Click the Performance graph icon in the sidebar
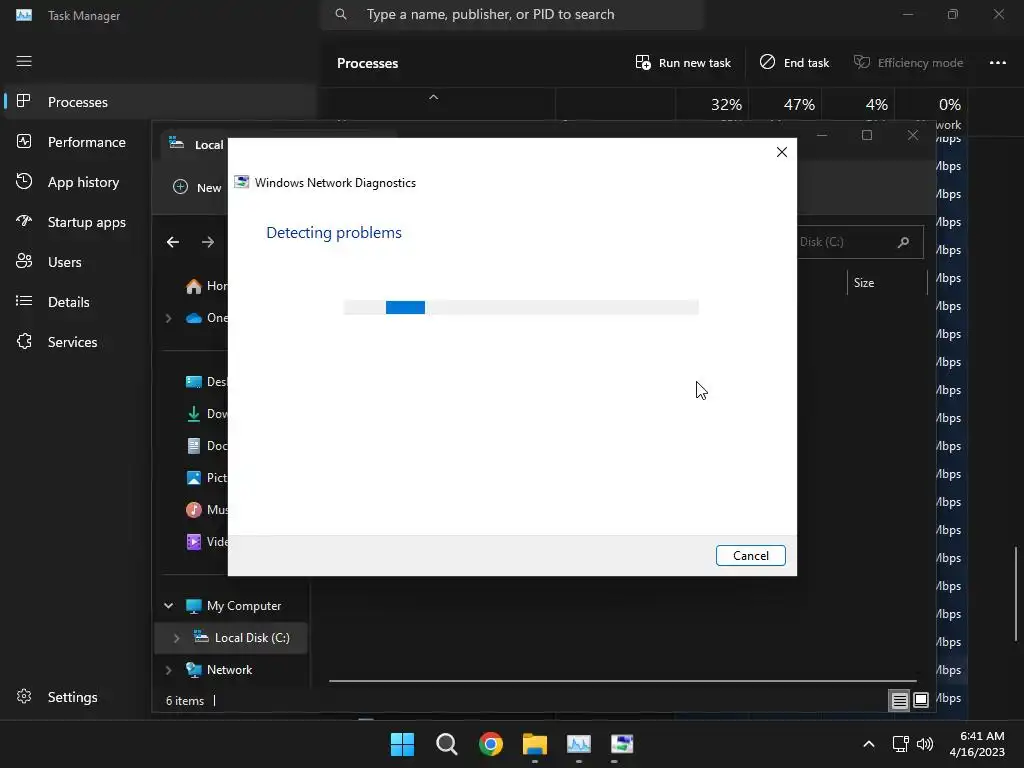Image resolution: width=1024 pixels, height=768 pixels. click(x=24, y=141)
